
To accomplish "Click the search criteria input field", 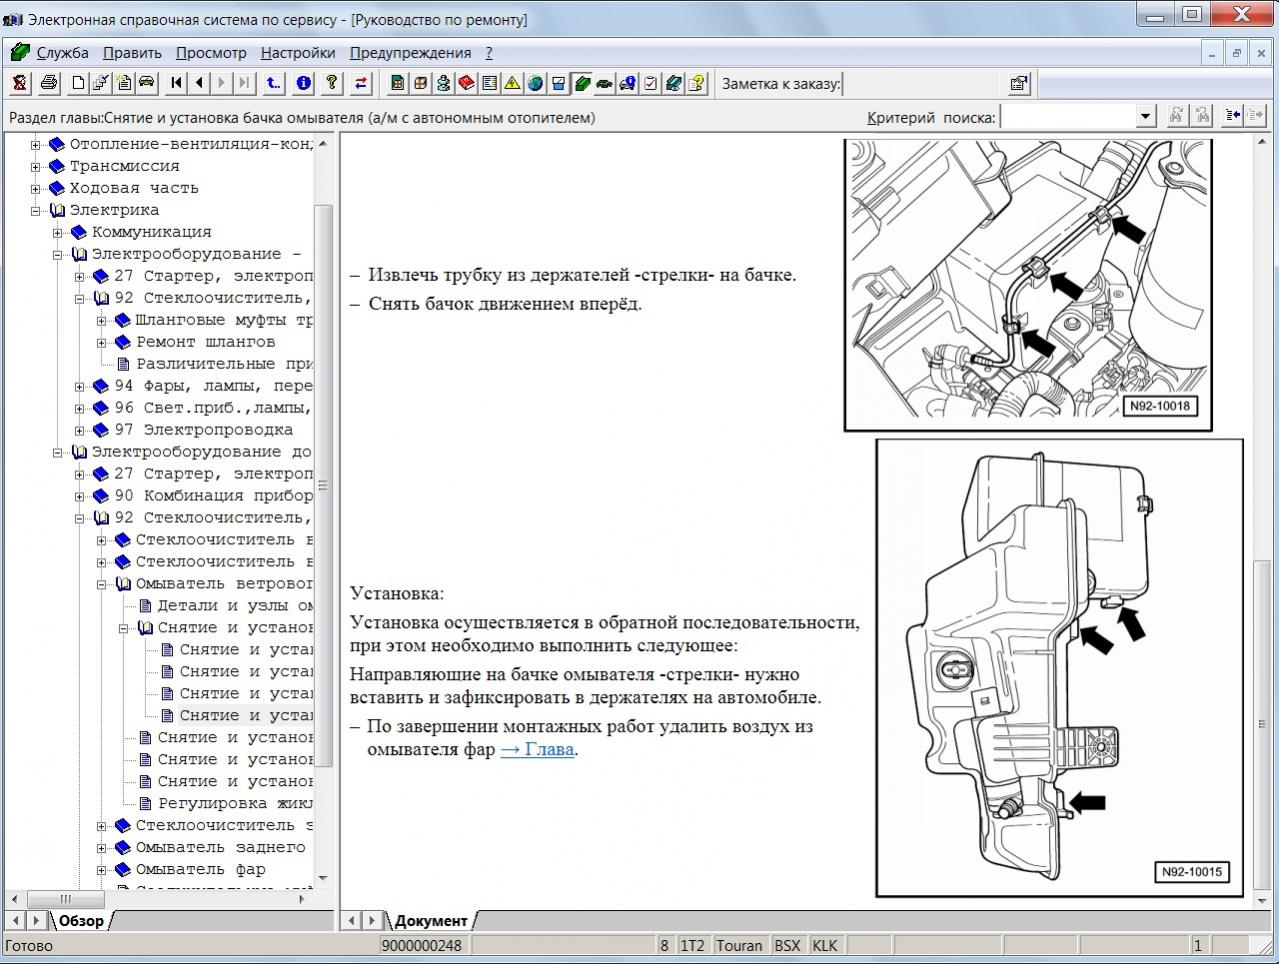I will (x=1069, y=117).
